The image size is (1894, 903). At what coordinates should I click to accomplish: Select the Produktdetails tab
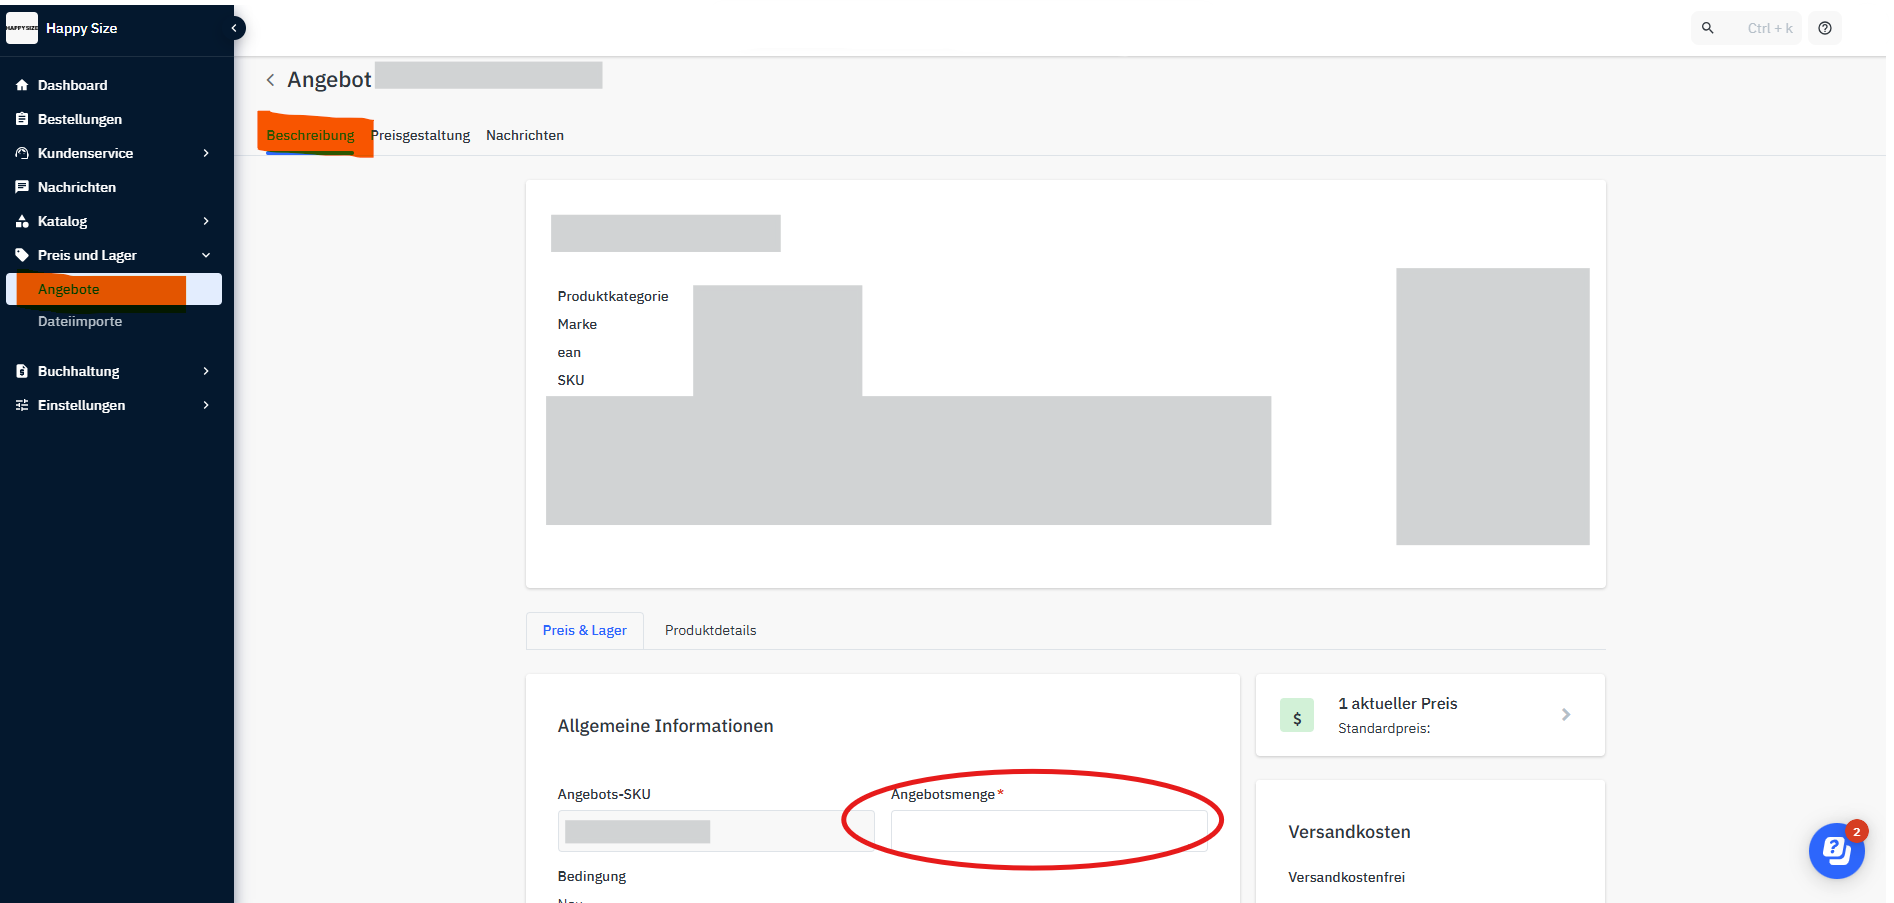710,630
